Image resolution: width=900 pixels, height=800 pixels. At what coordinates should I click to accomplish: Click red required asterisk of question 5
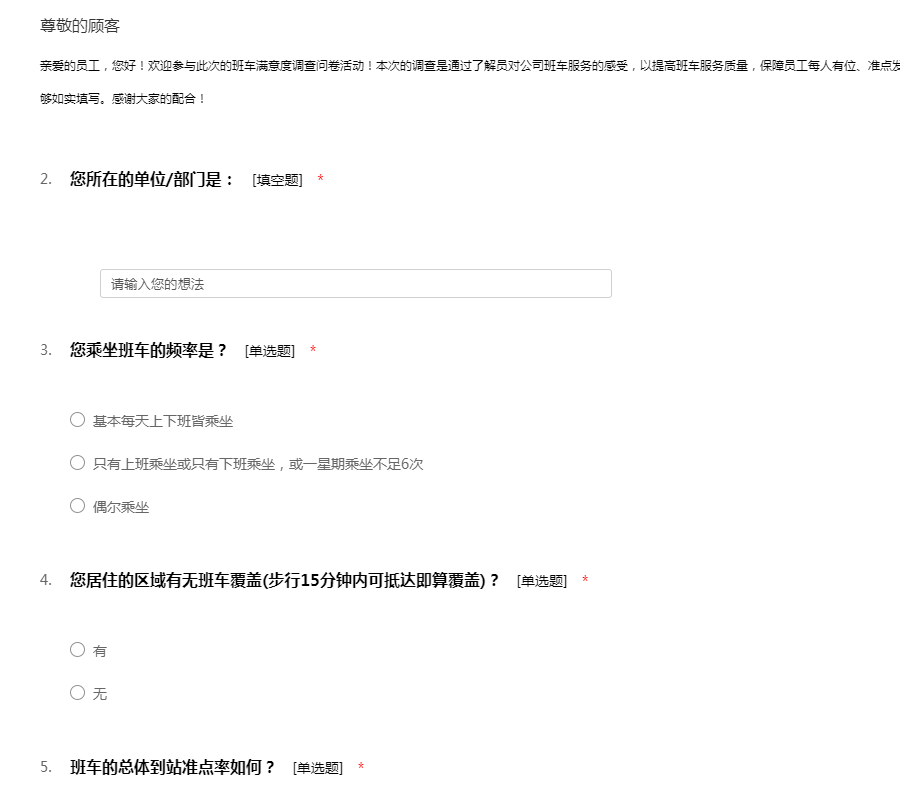(361, 768)
